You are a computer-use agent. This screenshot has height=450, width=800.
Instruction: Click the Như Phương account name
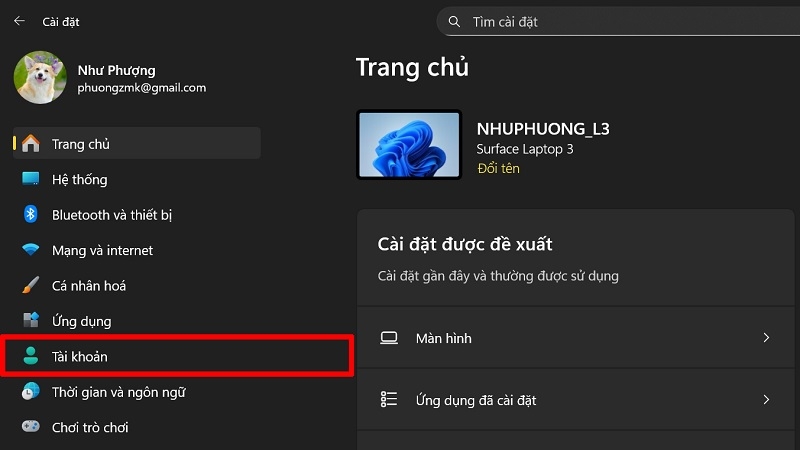tap(116, 70)
